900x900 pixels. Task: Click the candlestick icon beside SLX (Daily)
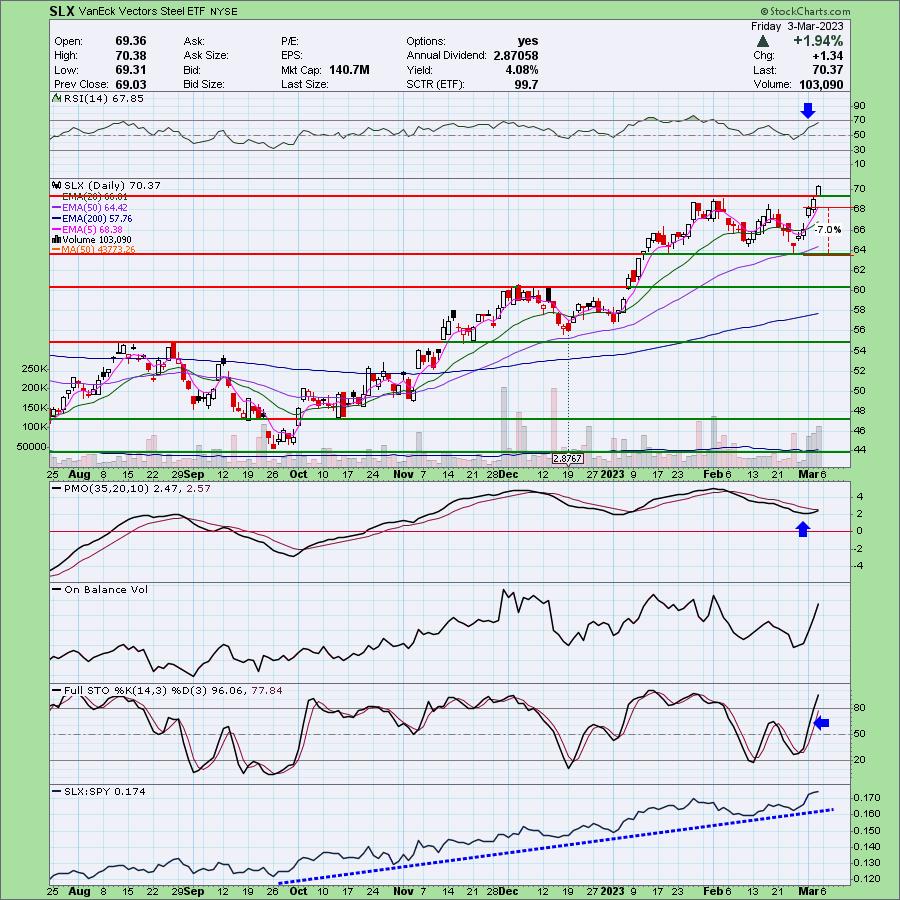(56, 185)
